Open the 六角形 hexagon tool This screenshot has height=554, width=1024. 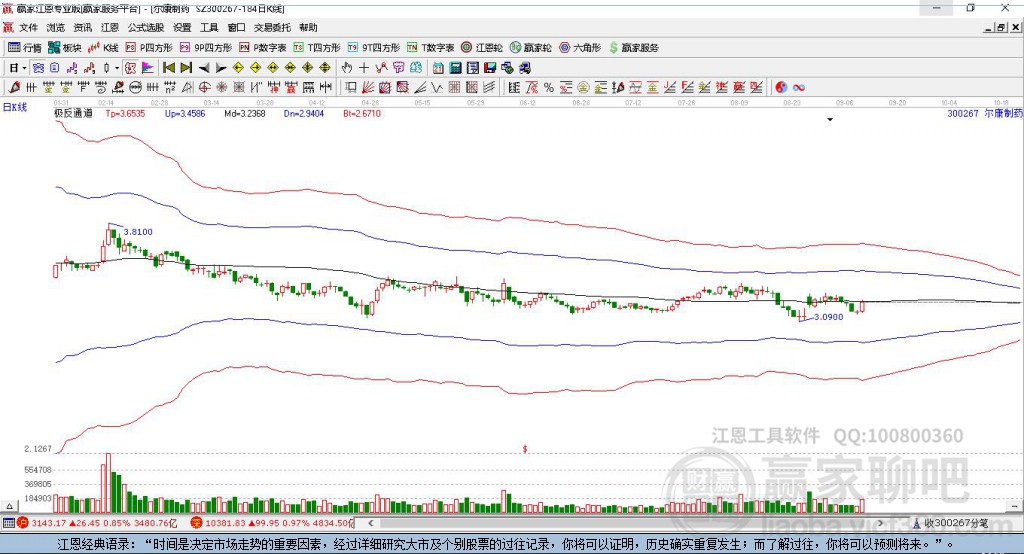[580, 48]
